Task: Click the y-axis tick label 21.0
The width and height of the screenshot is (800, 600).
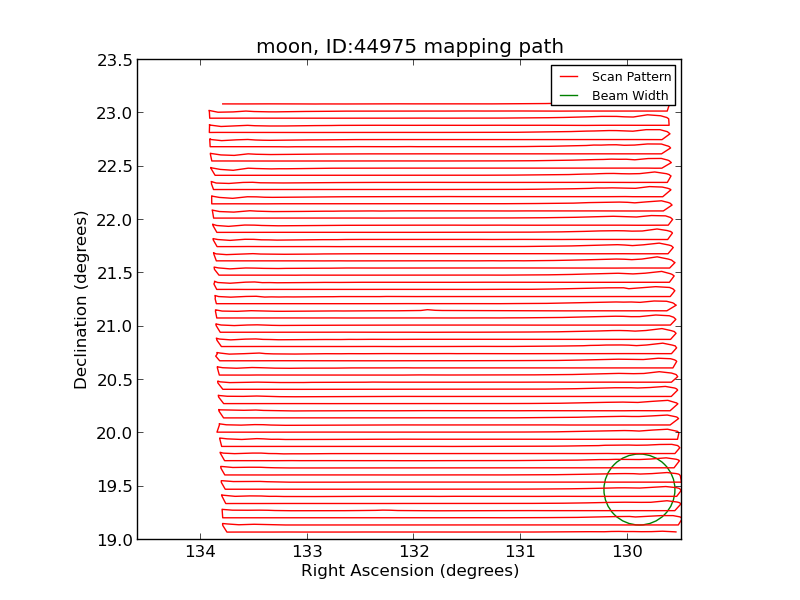Action: (115, 327)
